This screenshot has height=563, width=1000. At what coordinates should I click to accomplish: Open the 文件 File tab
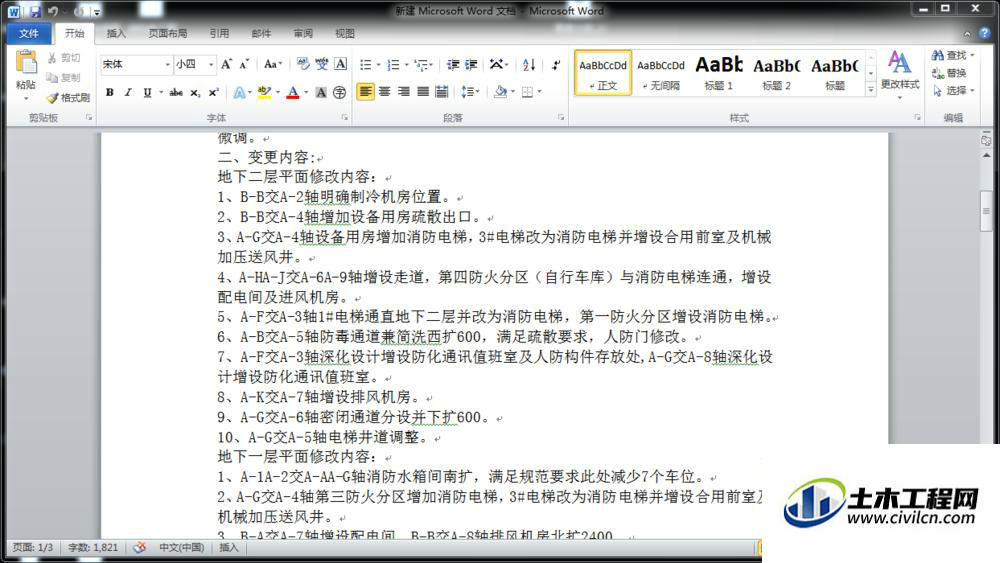click(x=29, y=33)
